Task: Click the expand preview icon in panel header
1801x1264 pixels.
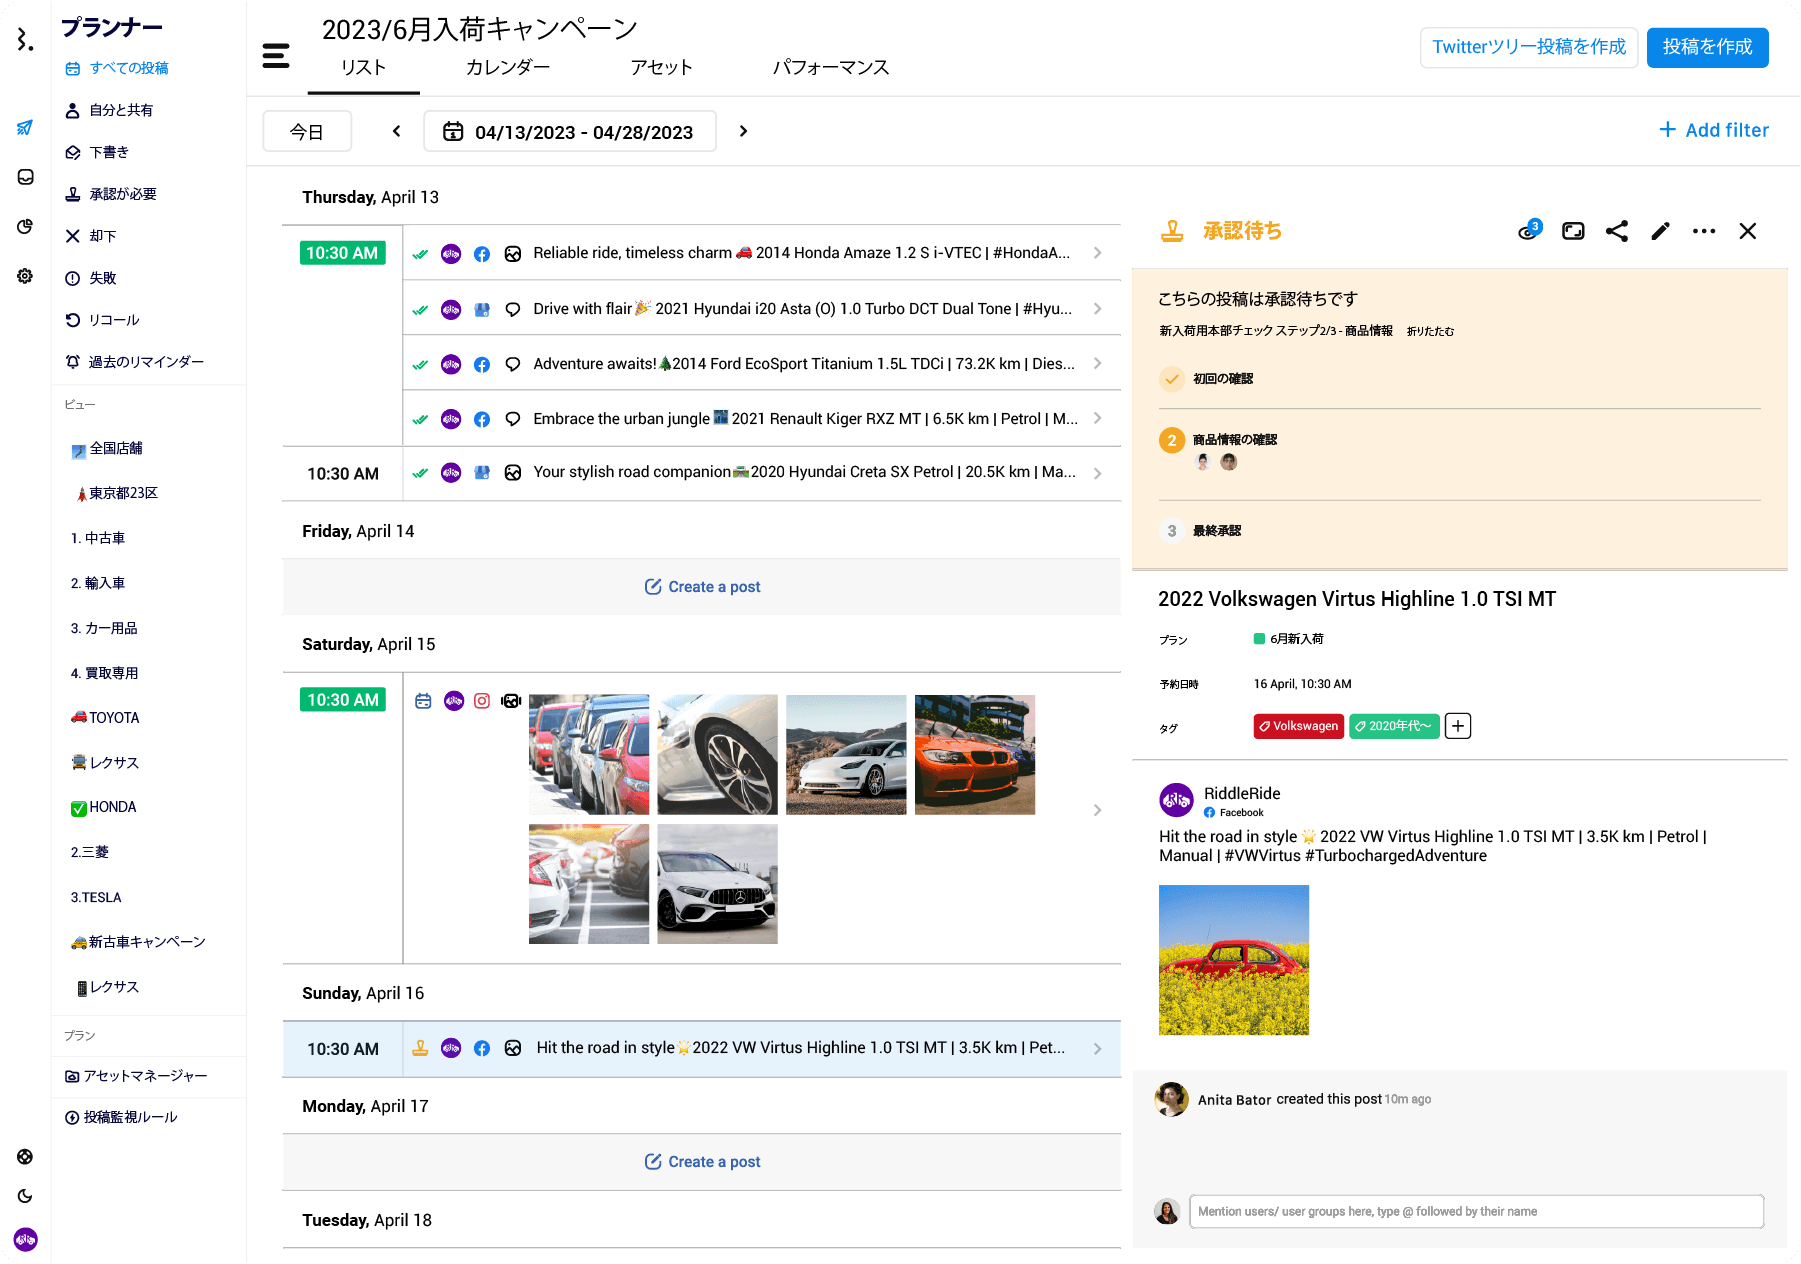Action: click(x=1573, y=231)
